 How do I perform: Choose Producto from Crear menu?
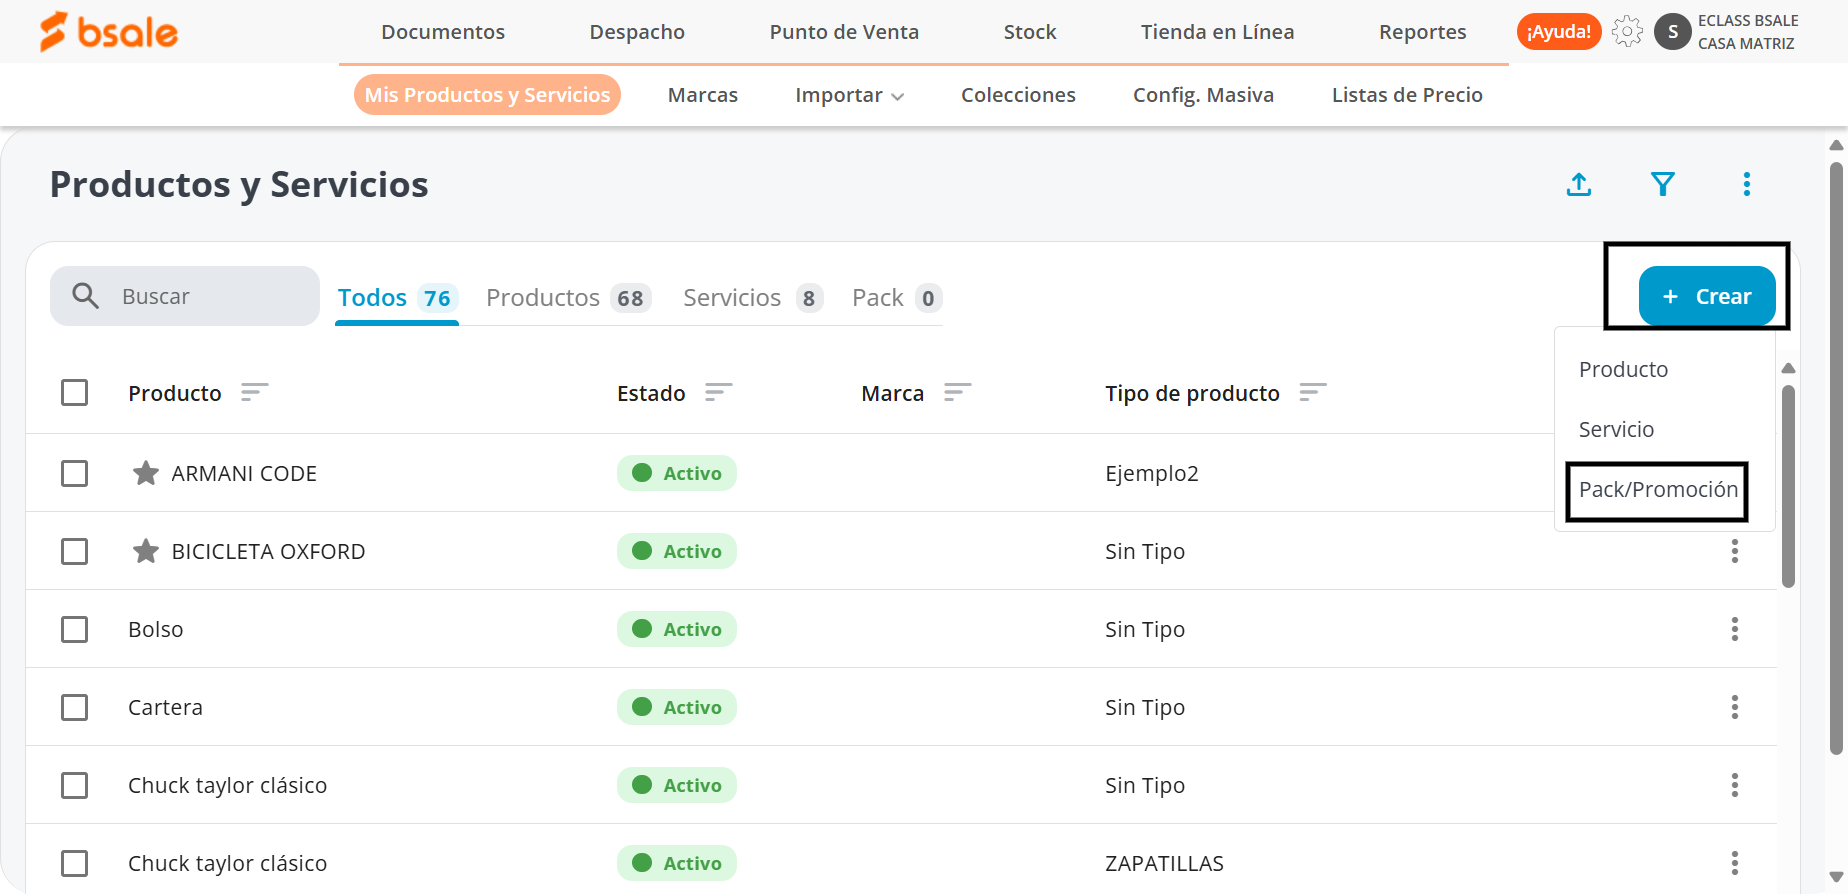1623,370
